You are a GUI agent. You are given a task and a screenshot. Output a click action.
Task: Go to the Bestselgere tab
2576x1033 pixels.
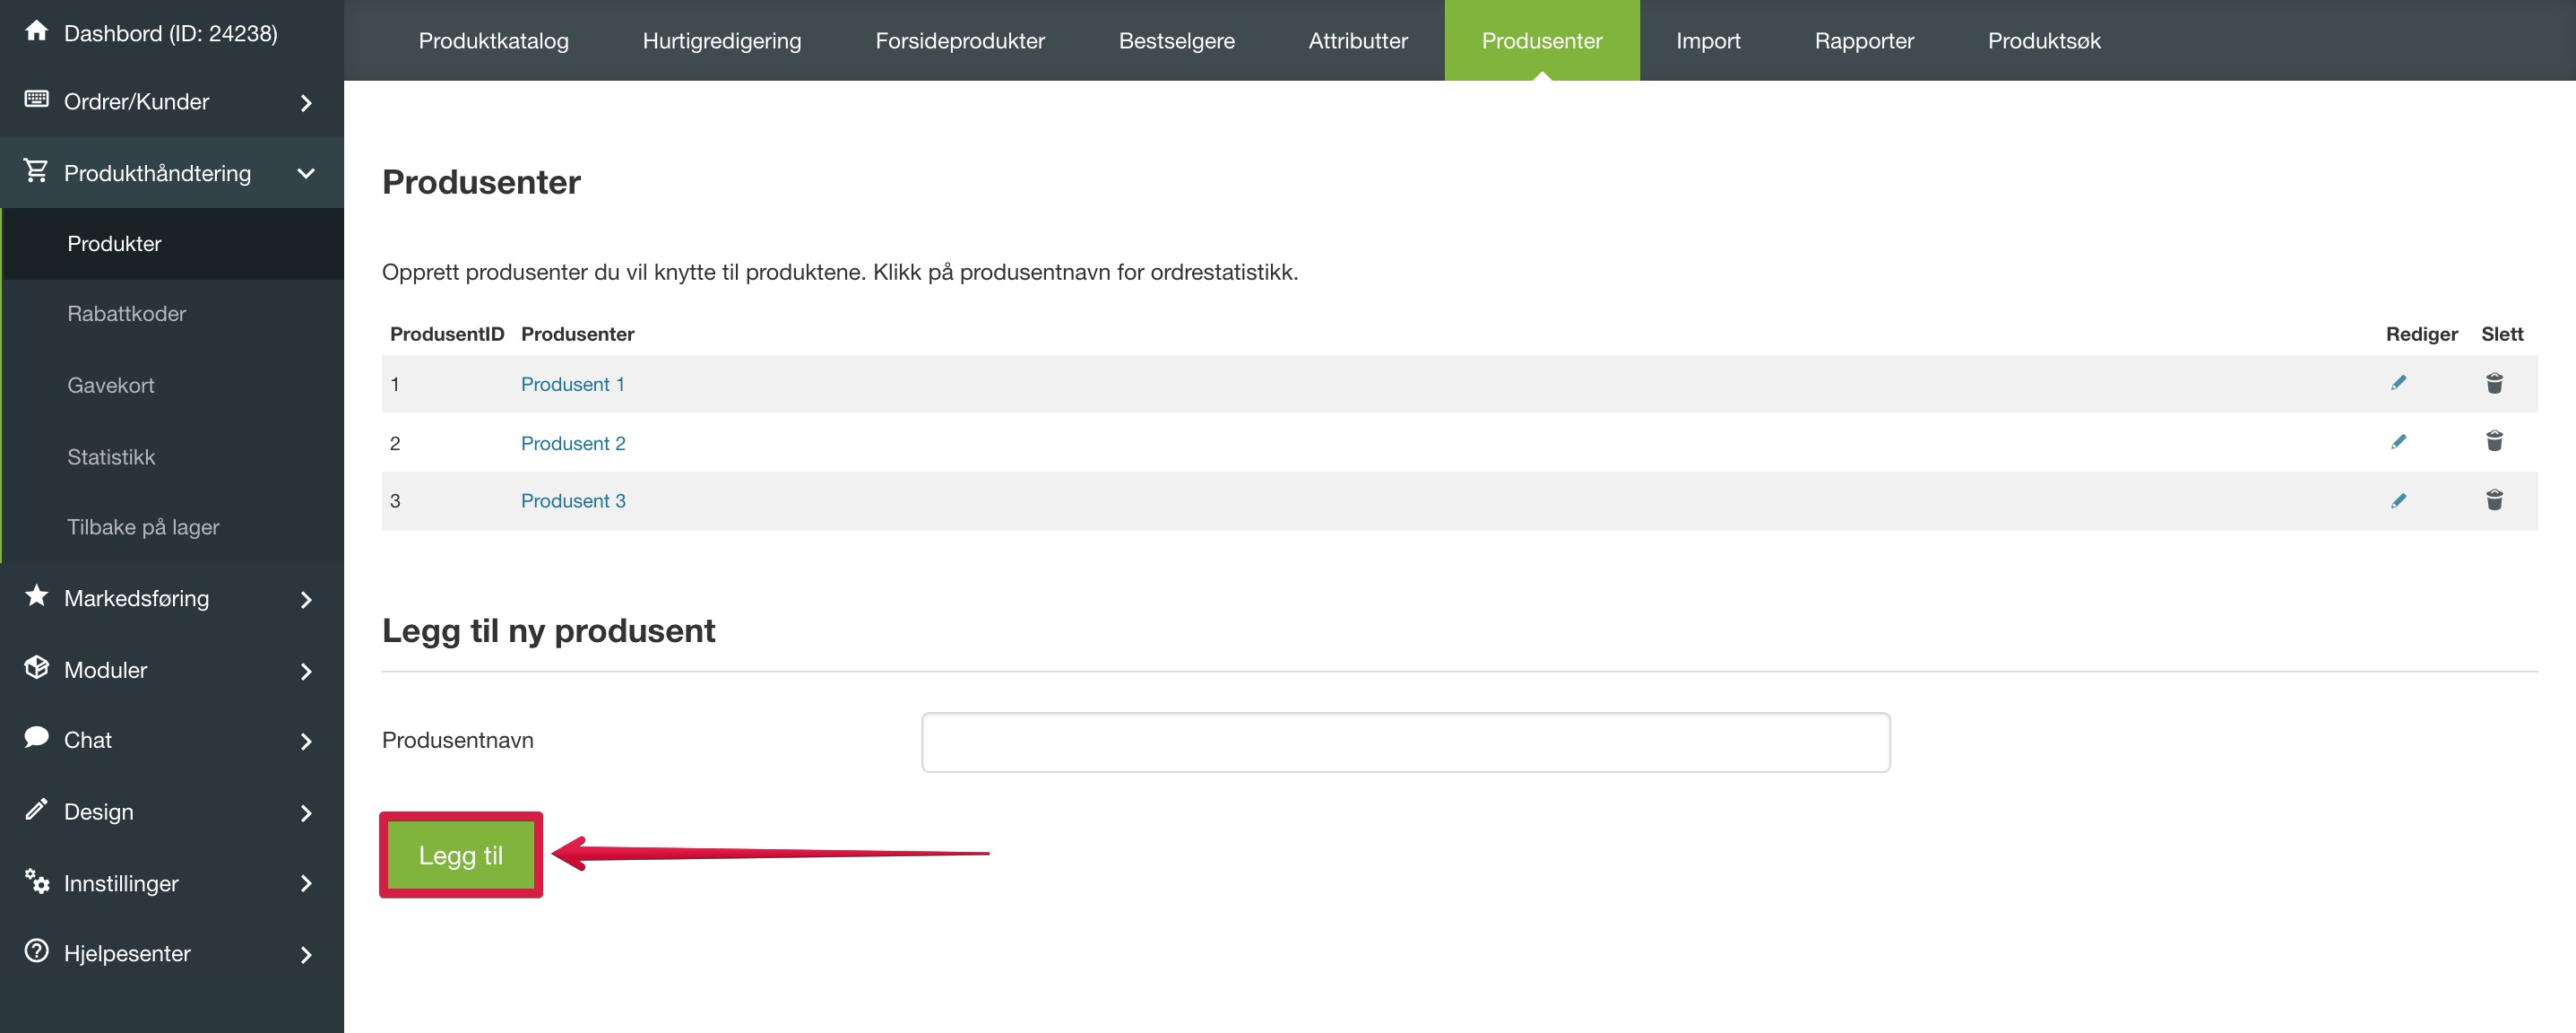coord(1176,40)
